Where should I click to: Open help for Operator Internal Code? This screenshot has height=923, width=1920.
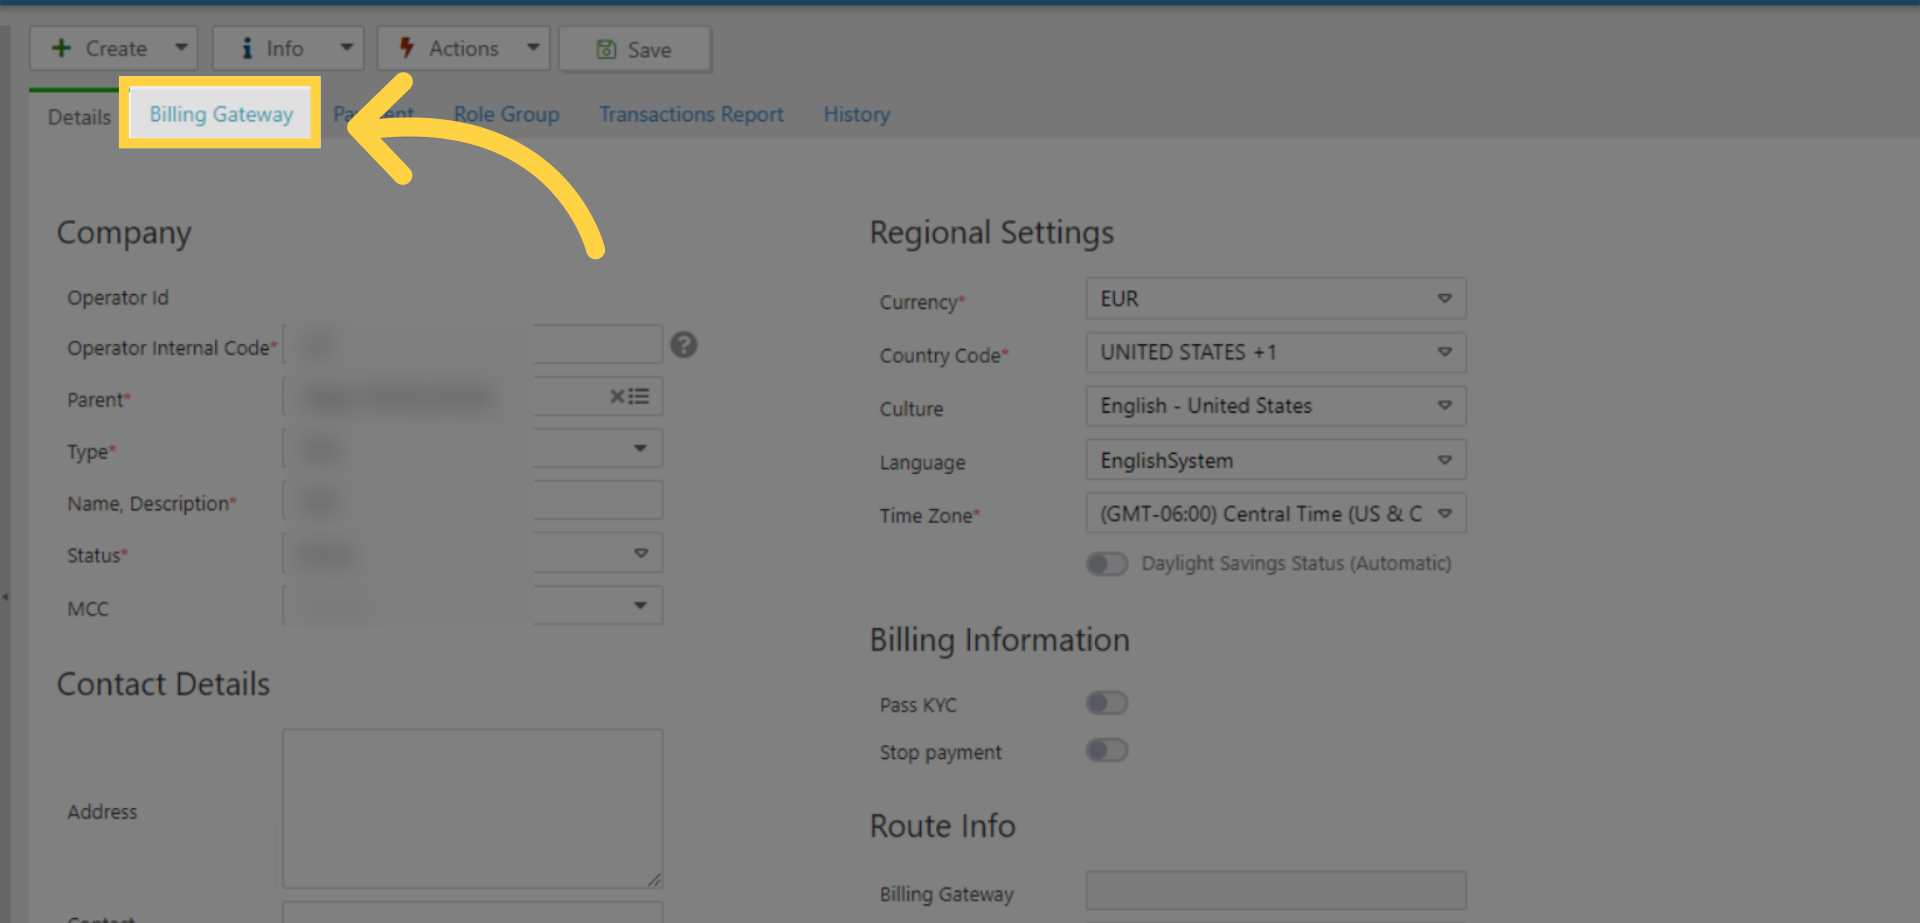684,345
